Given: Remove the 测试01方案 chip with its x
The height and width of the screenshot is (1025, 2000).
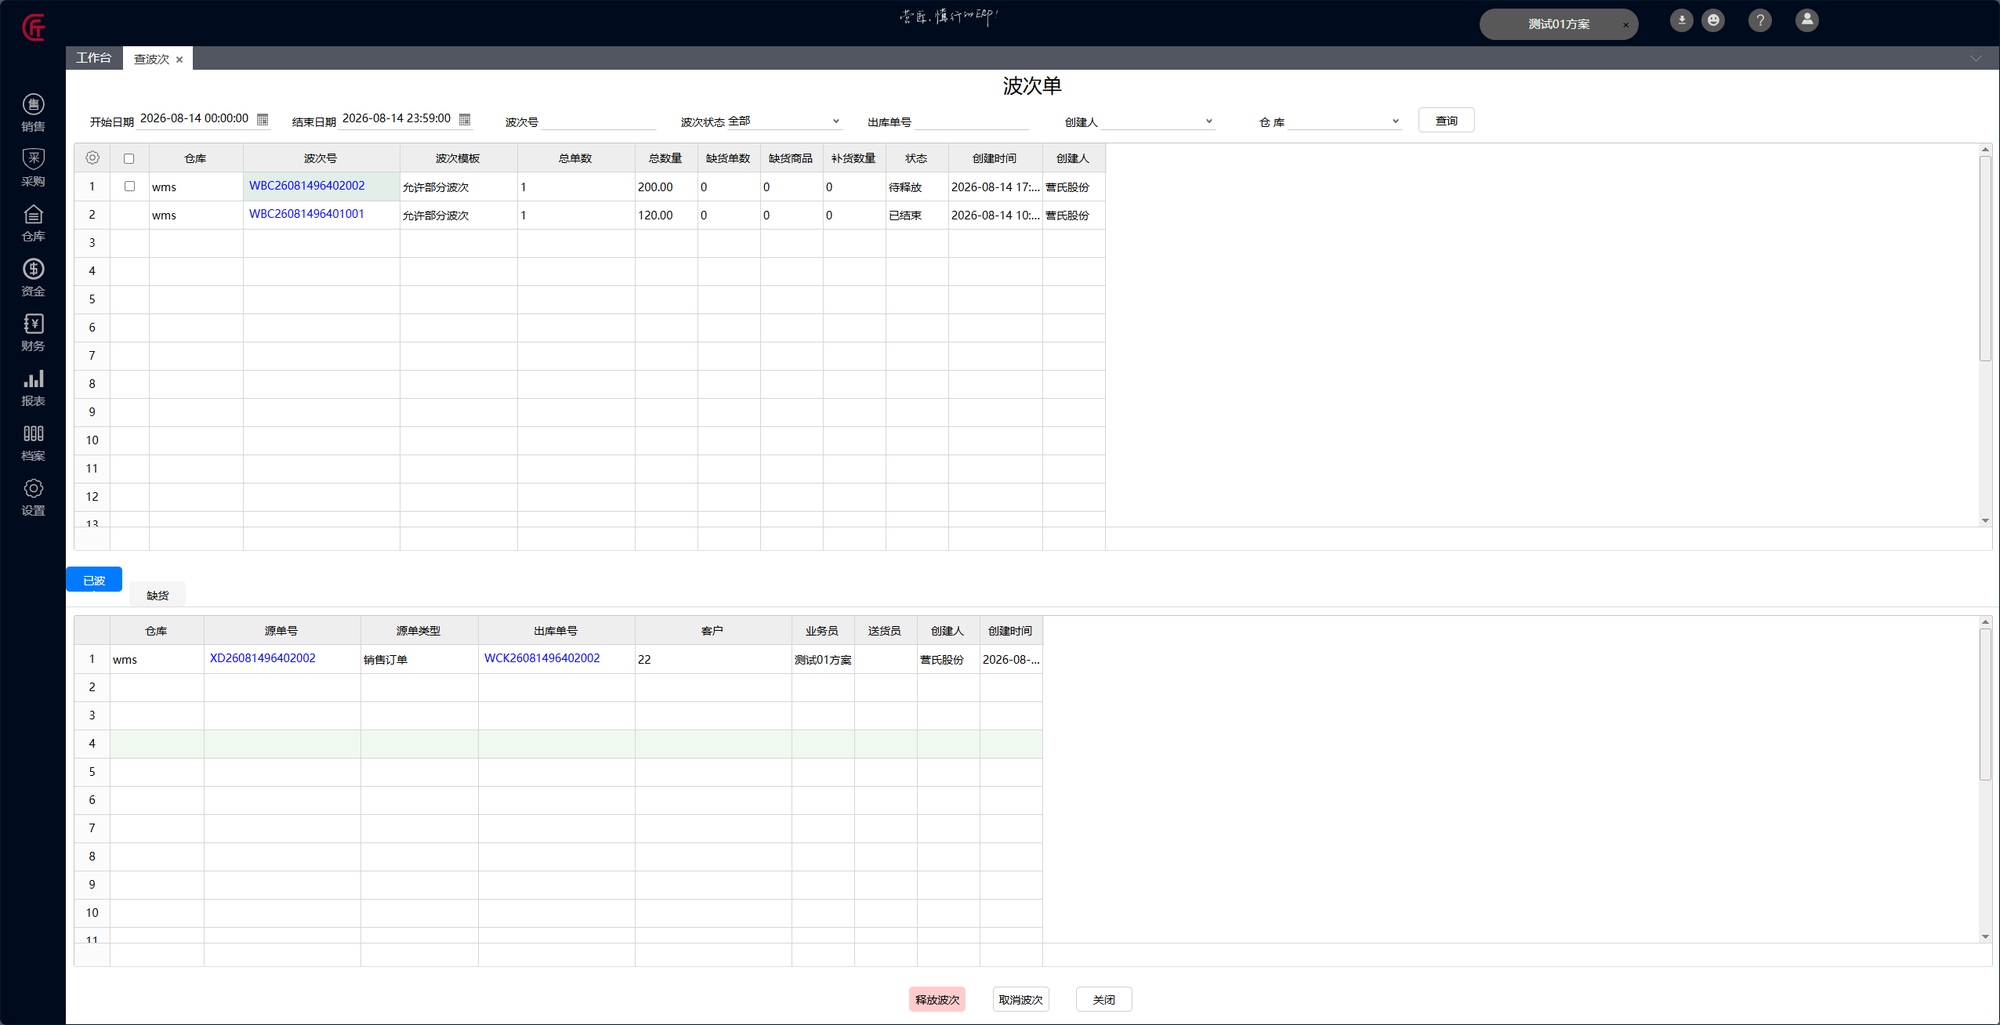Looking at the screenshot, I should coord(1625,25).
